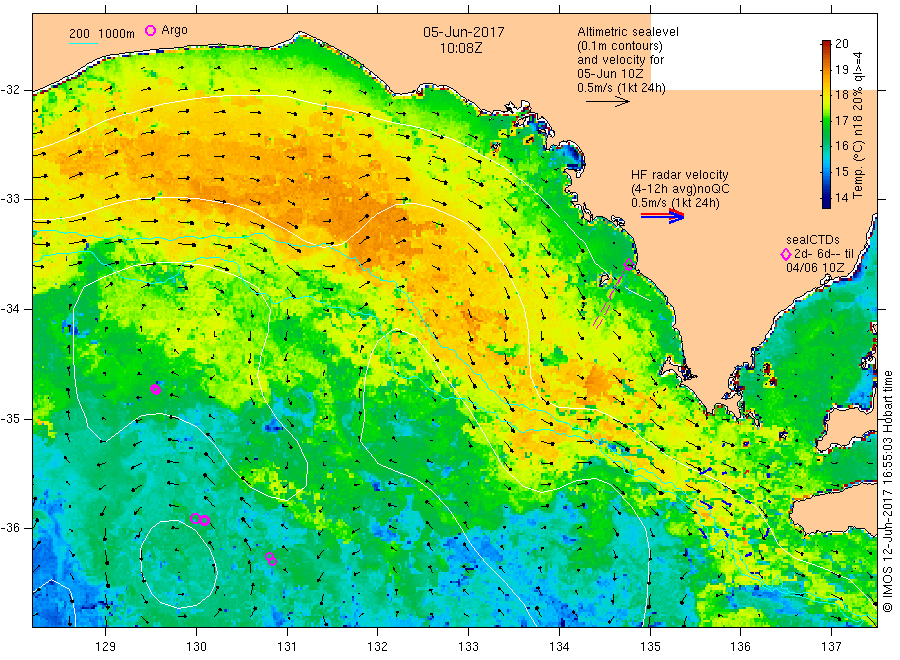900x660 pixels.
Task: Click the 'sealCTDs' label
Action: [813, 240]
